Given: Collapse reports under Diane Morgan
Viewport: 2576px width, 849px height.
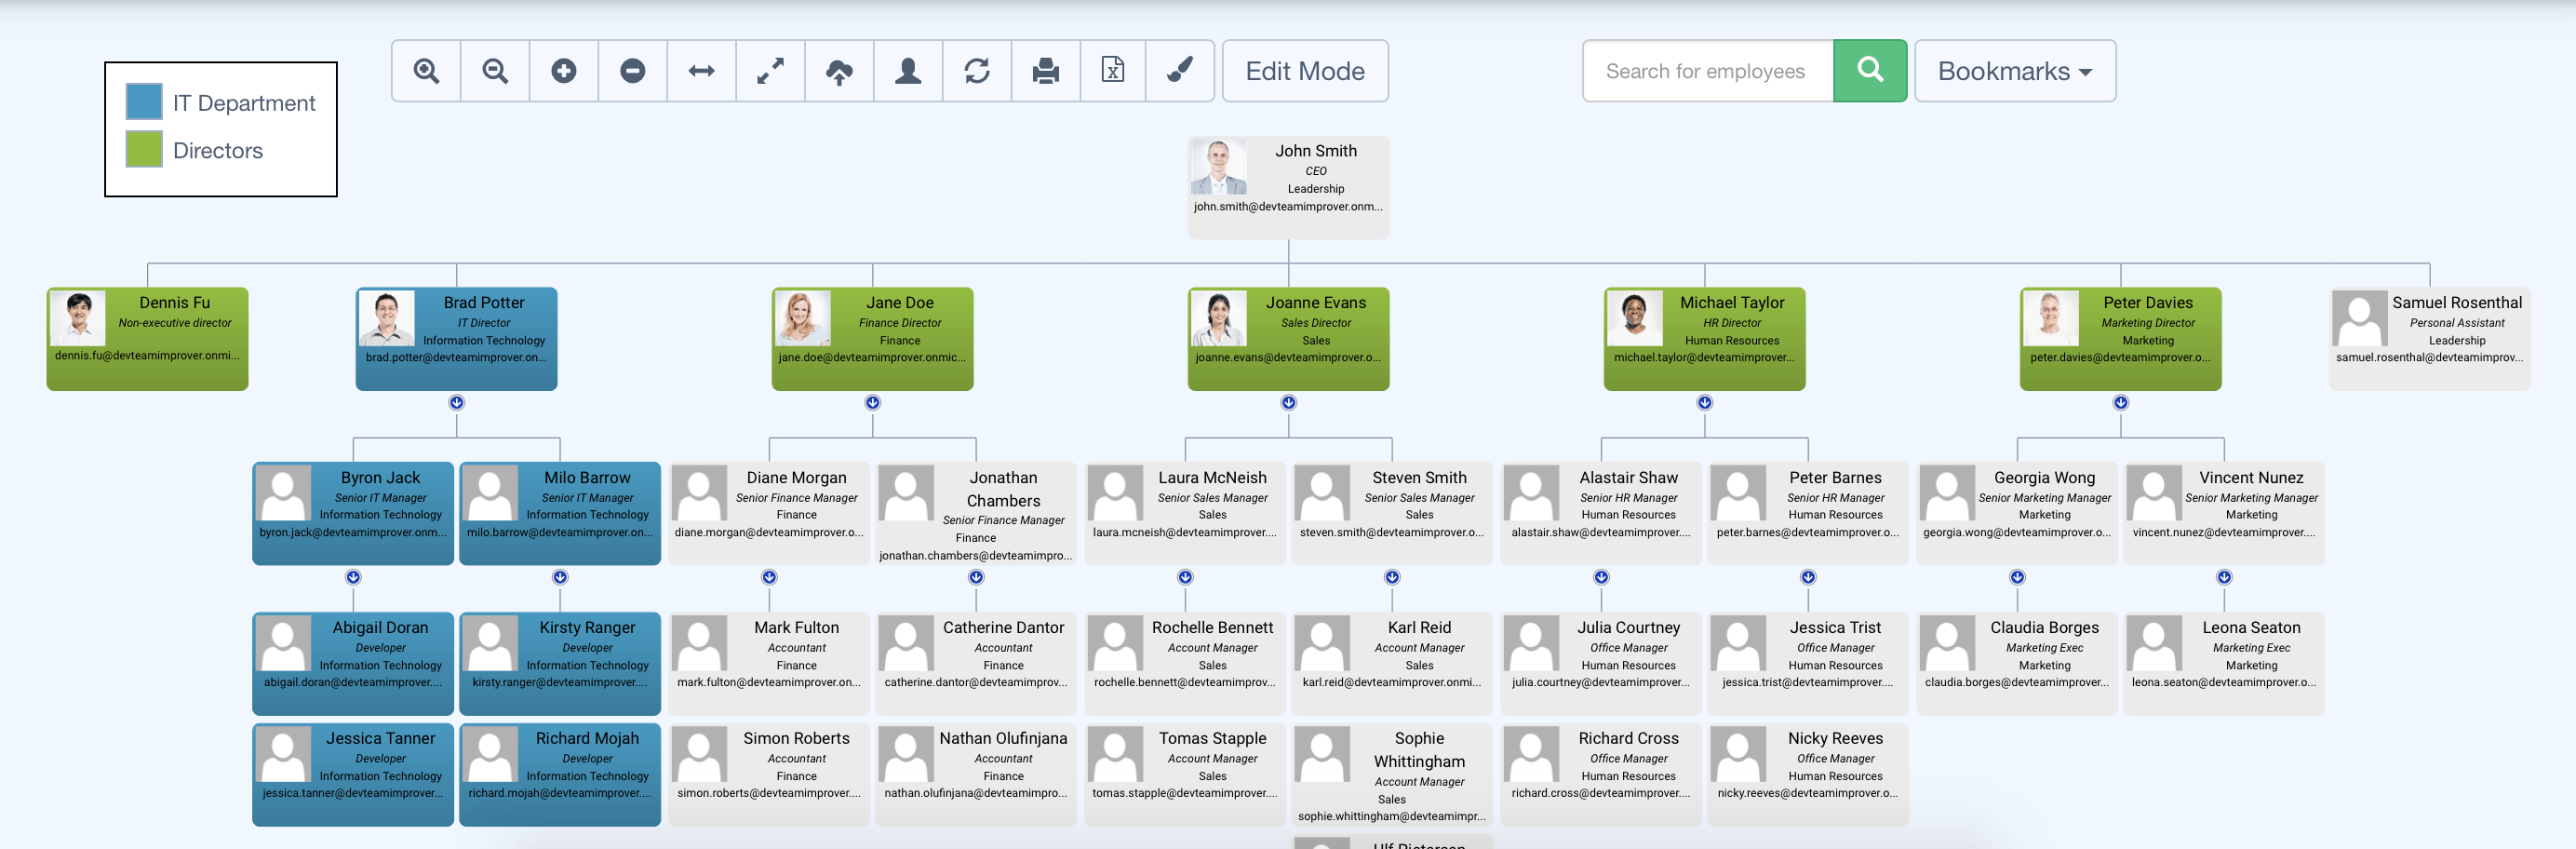Looking at the screenshot, I should coord(769,577).
